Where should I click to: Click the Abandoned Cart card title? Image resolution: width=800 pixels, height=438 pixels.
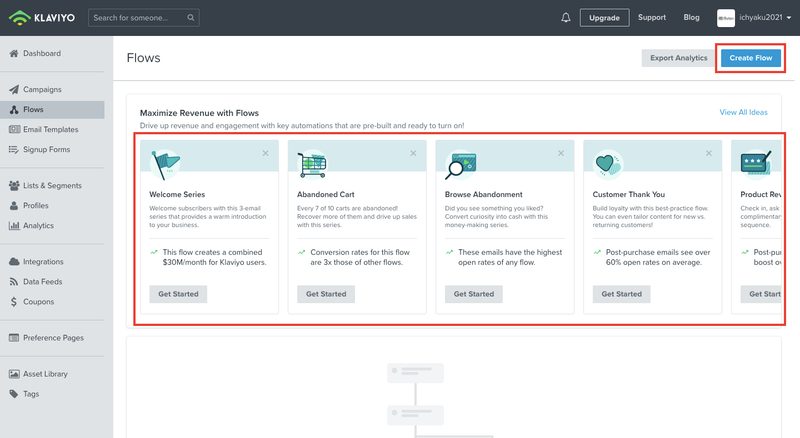[326, 194]
